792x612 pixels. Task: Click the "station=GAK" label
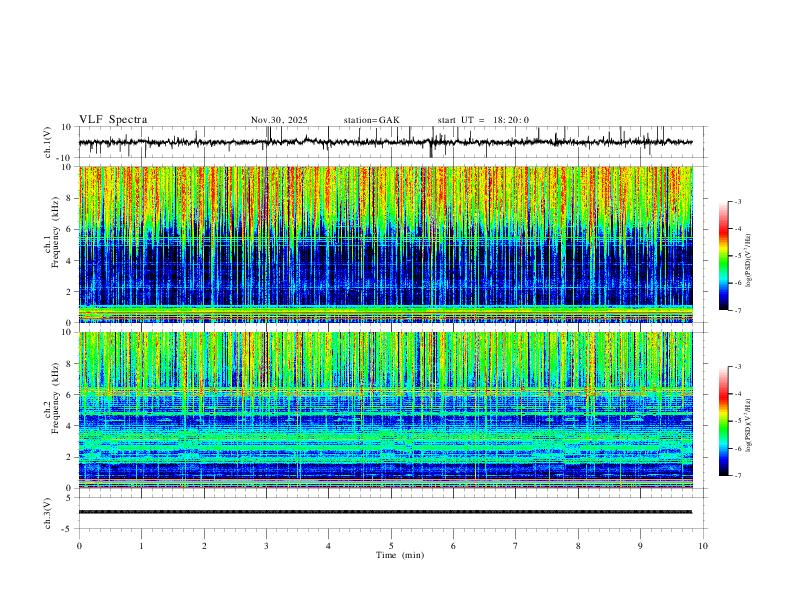click(x=371, y=120)
